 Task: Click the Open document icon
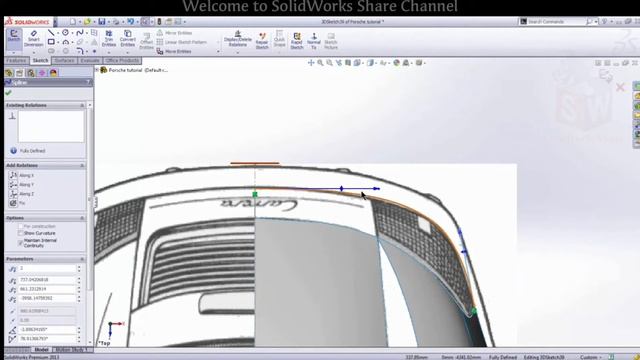point(87,22)
